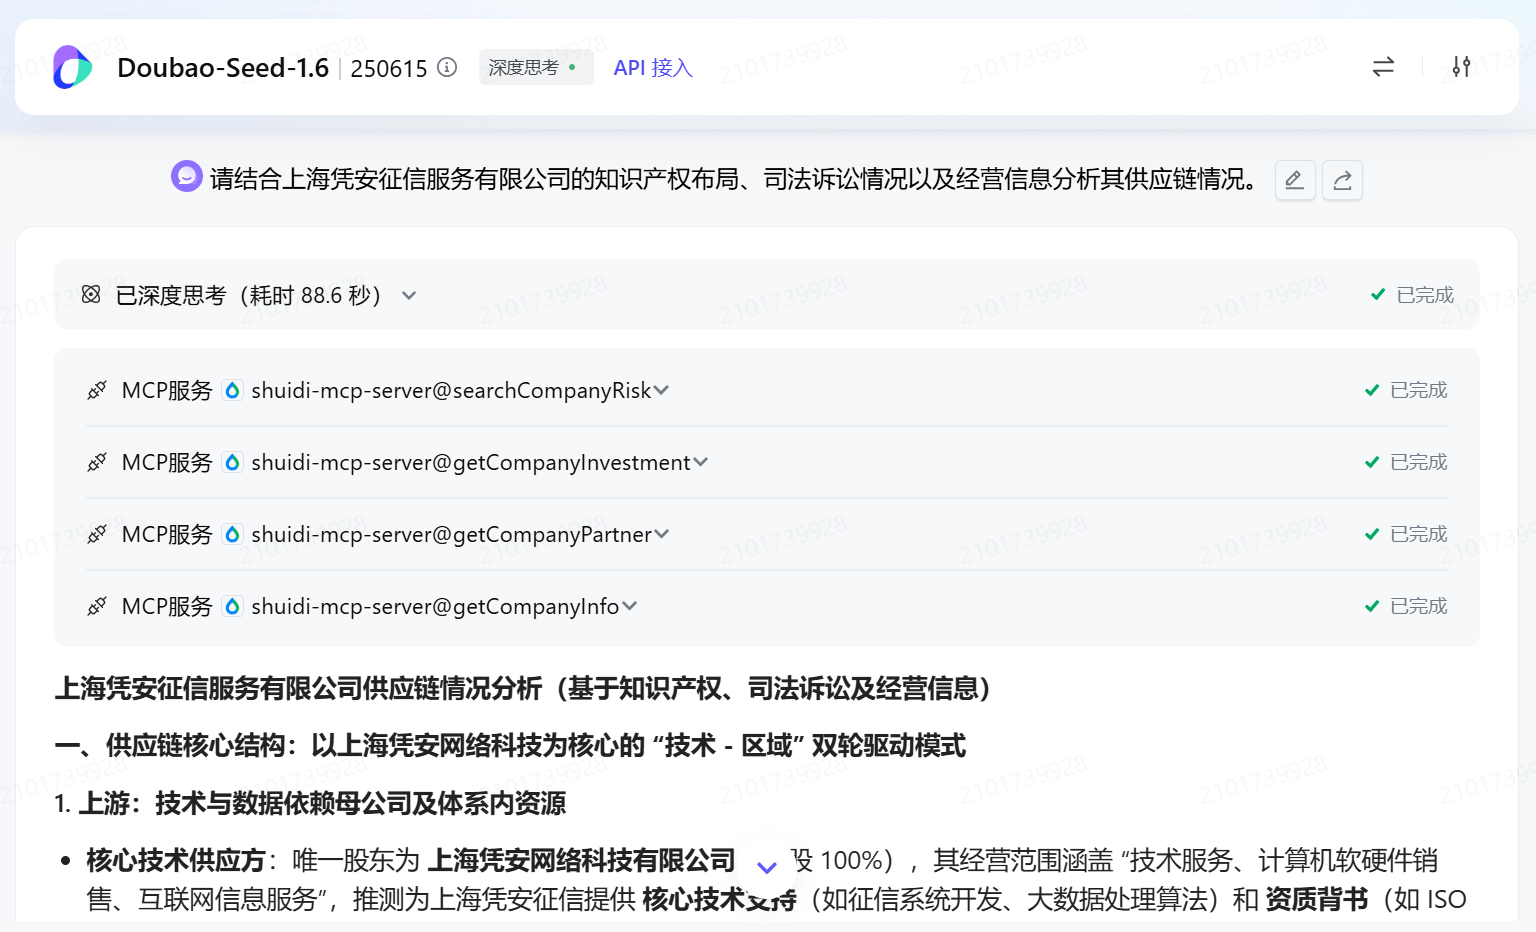Click the MCP plug icon in getCompanyInfo row

(x=97, y=606)
